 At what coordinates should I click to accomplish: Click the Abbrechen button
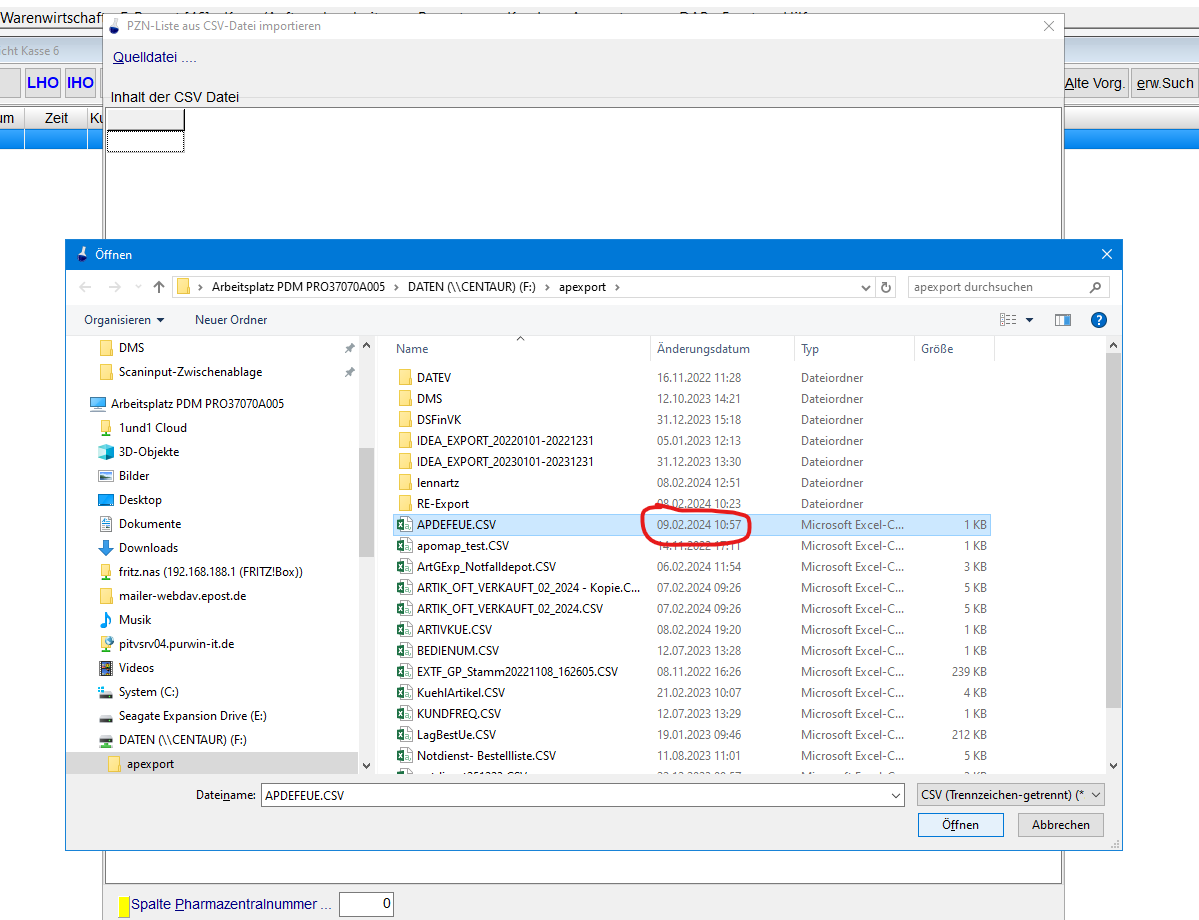point(1060,825)
